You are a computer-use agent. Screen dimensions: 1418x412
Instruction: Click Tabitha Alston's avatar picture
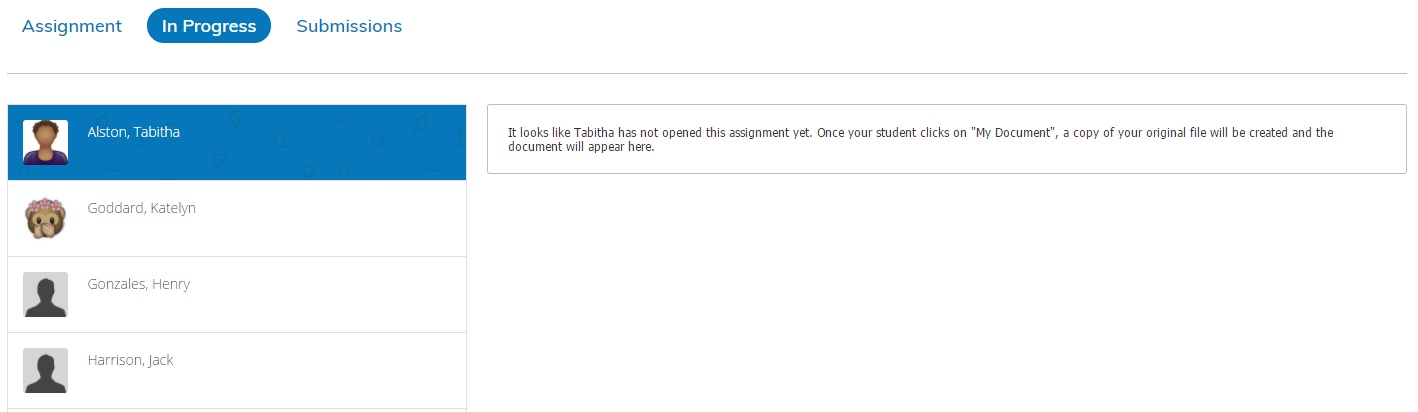45,142
